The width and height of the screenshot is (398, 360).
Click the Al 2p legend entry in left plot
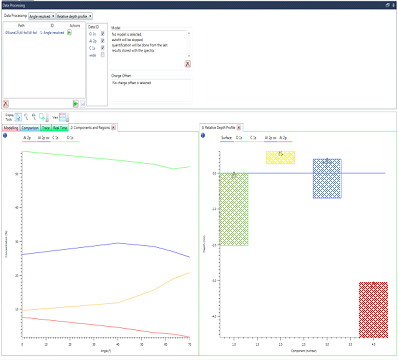[x=28, y=139]
